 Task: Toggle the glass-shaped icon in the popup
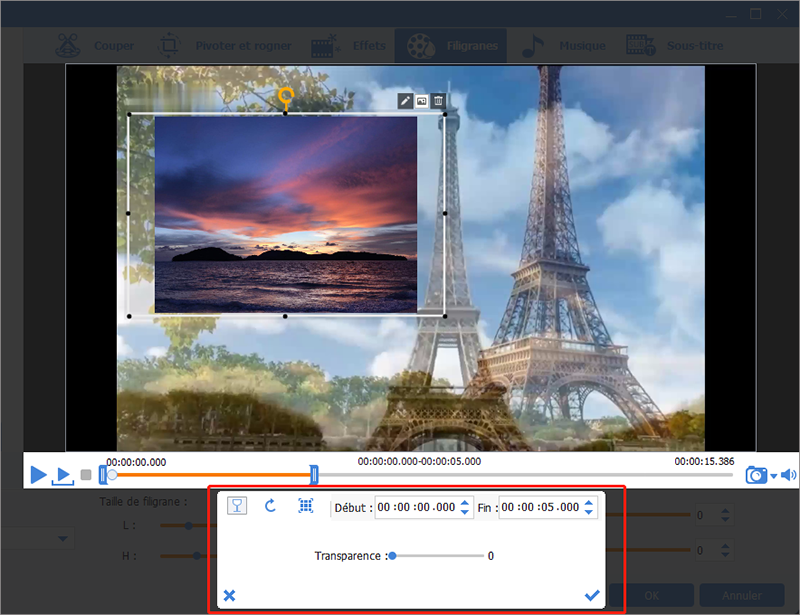click(x=237, y=506)
